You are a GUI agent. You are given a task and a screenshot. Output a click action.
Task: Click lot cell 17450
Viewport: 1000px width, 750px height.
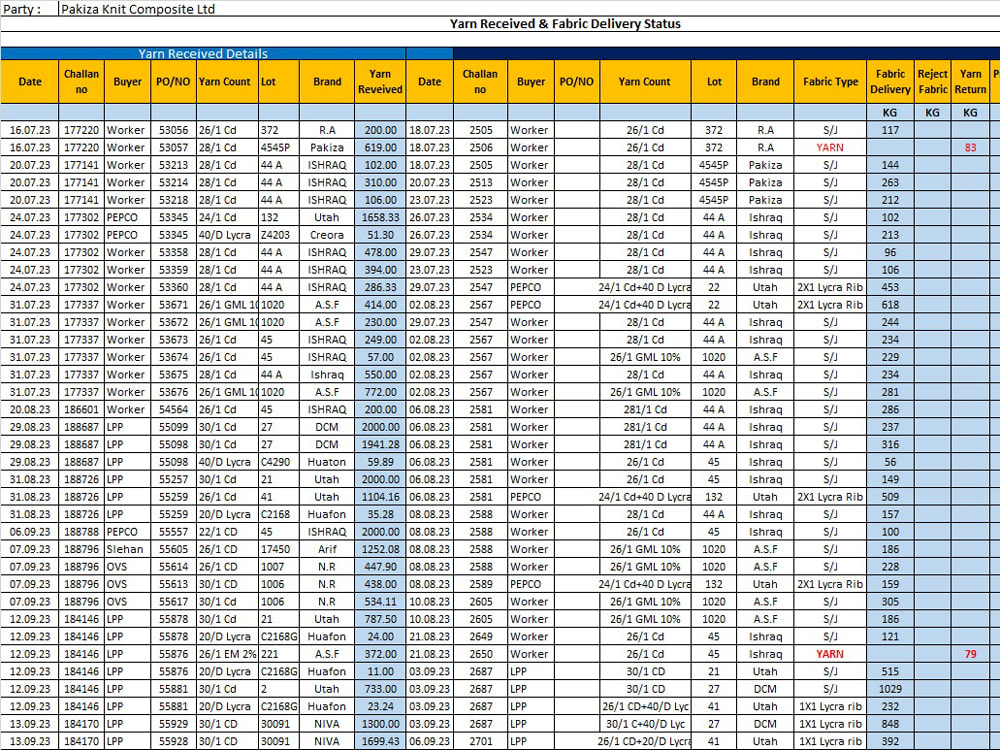point(279,549)
